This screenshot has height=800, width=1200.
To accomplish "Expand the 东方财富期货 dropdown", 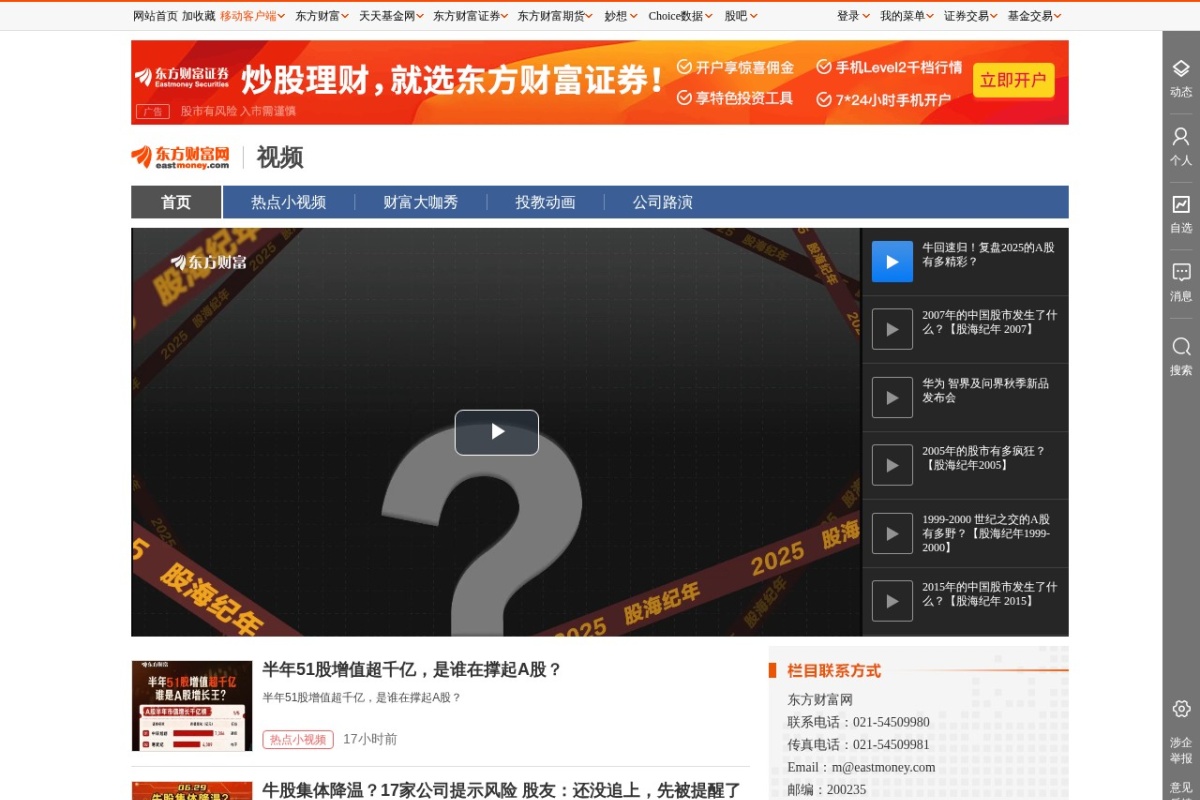I will (555, 16).
